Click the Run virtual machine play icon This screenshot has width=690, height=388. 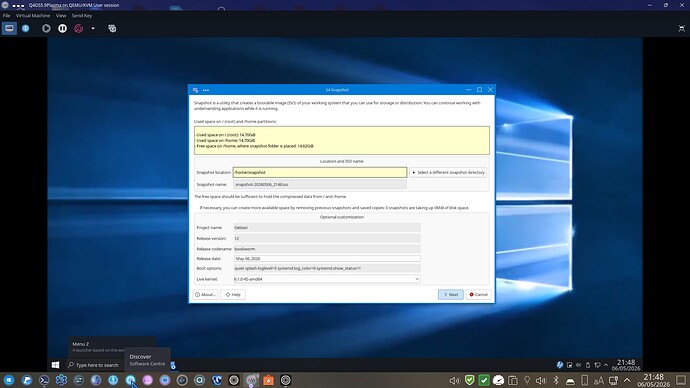46,28
